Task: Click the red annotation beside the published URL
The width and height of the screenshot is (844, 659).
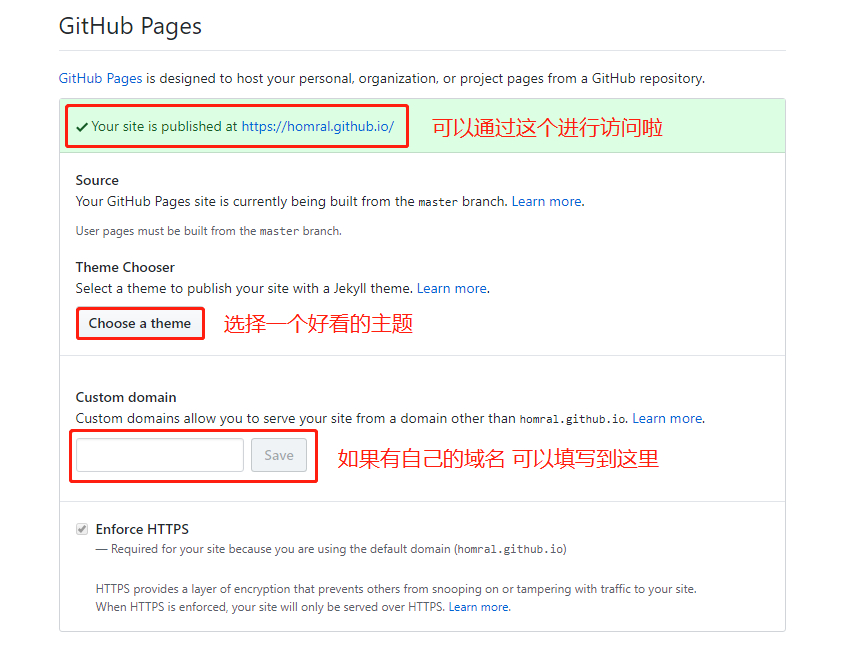Action: click(x=547, y=128)
